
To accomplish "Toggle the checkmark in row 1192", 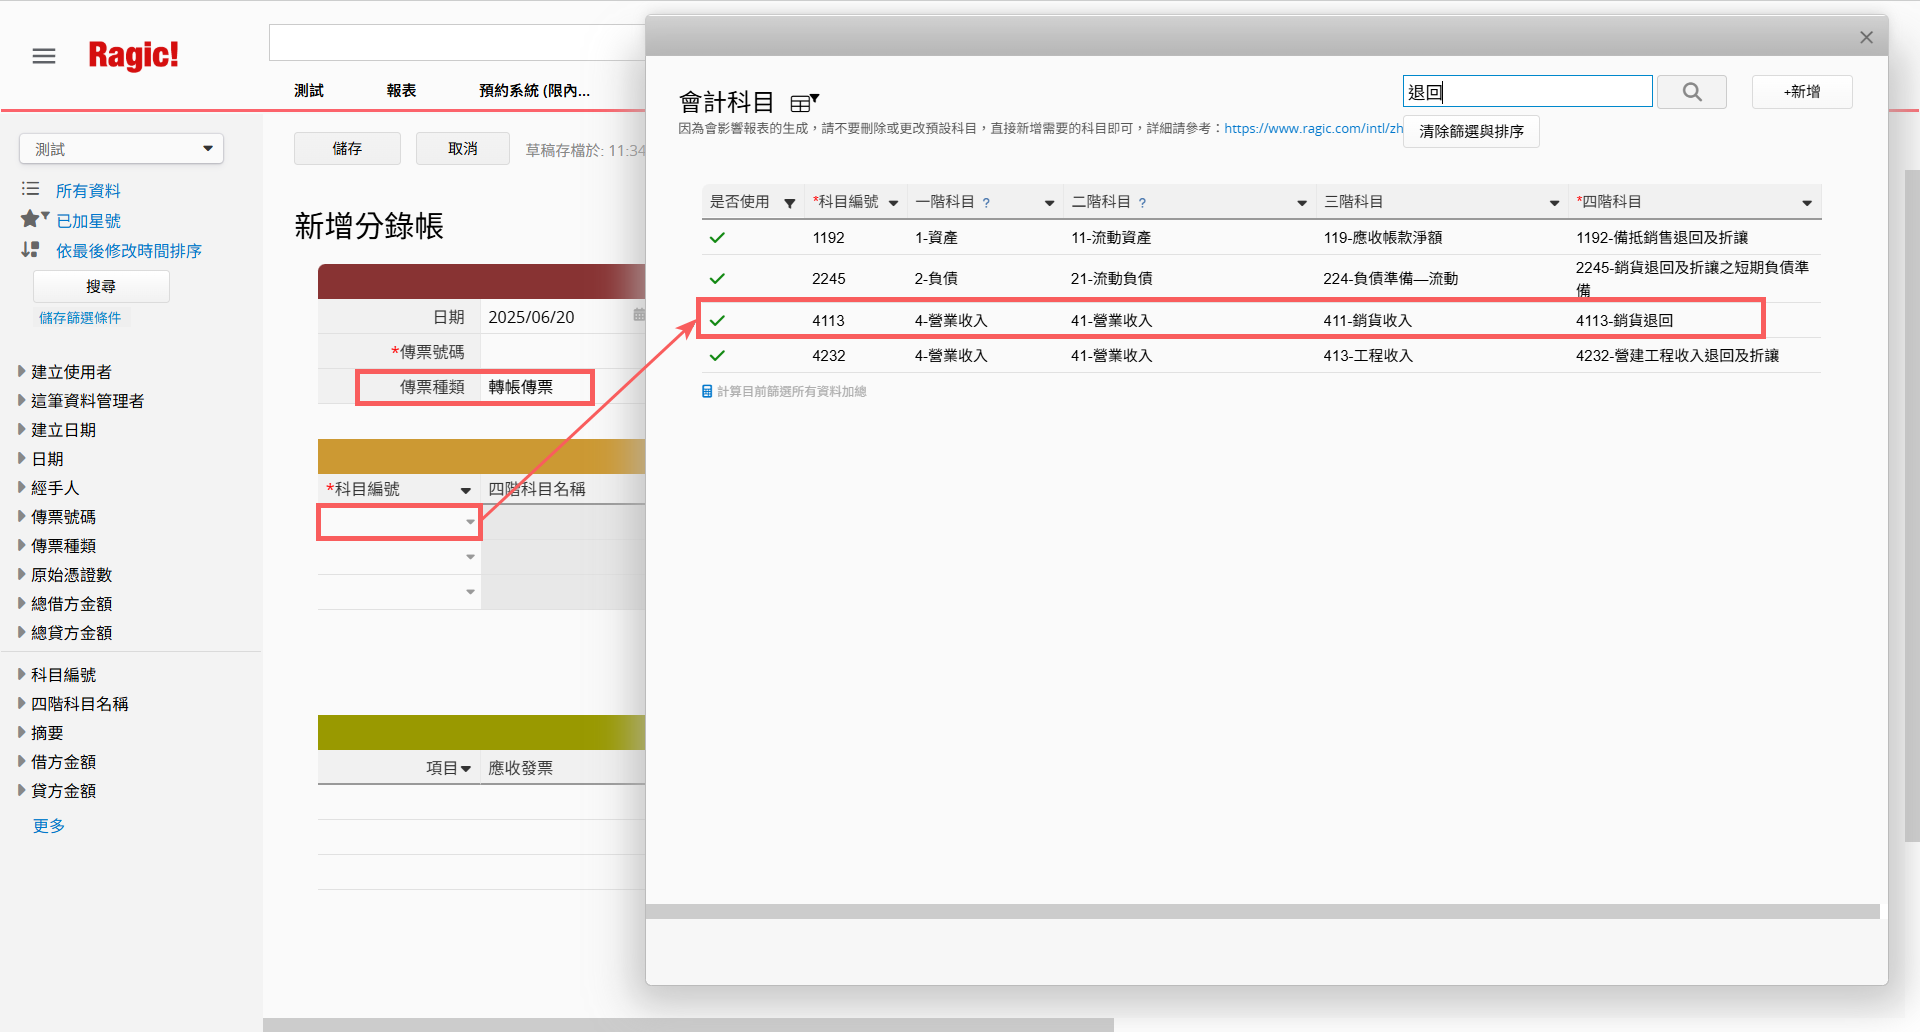I will tap(717, 238).
